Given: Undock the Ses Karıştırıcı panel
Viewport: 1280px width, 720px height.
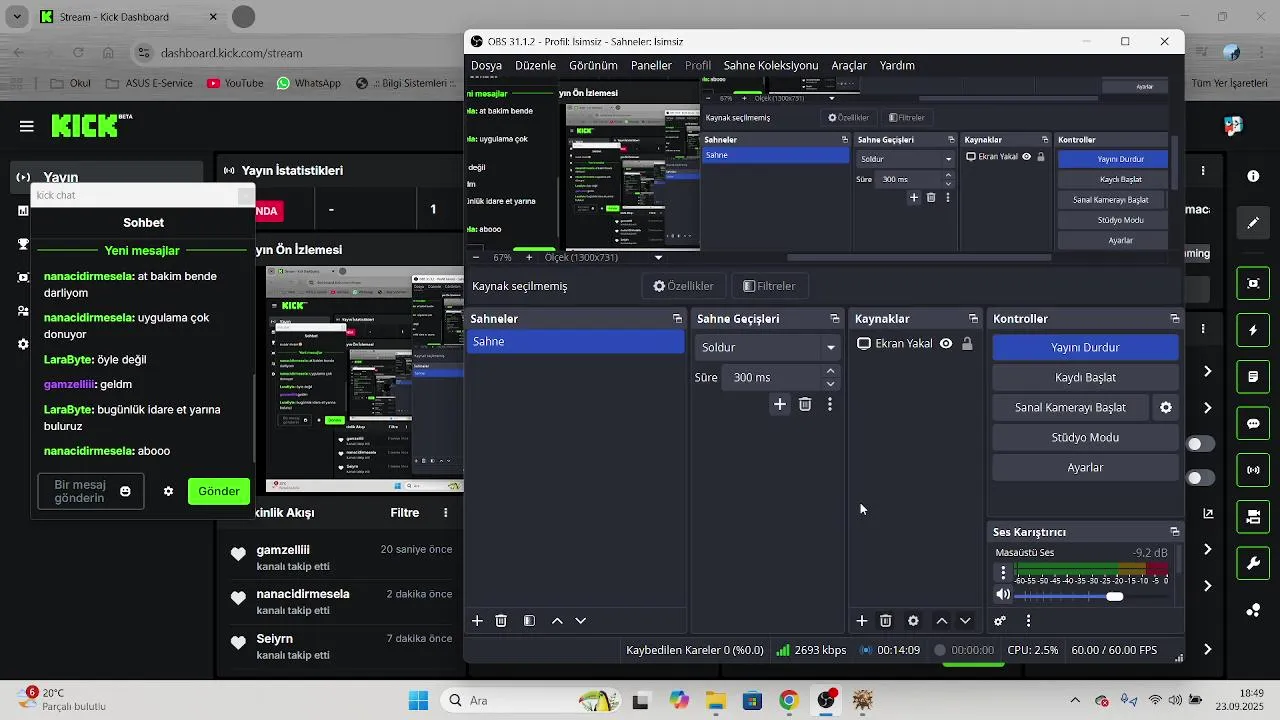Looking at the screenshot, I should point(1175,532).
